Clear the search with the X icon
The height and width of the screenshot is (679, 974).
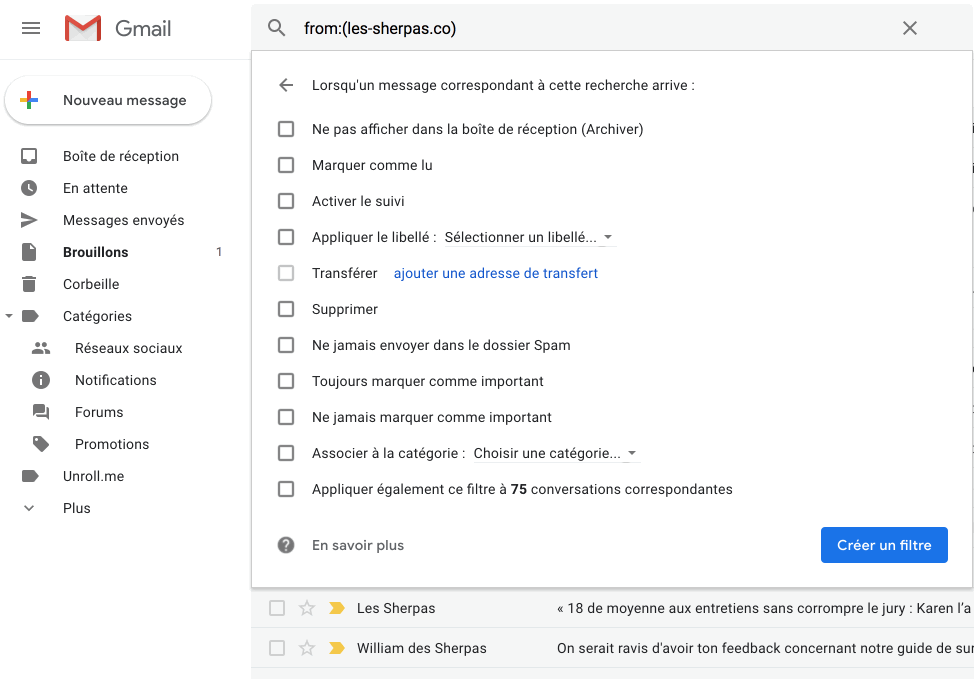[x=909, y=28]
